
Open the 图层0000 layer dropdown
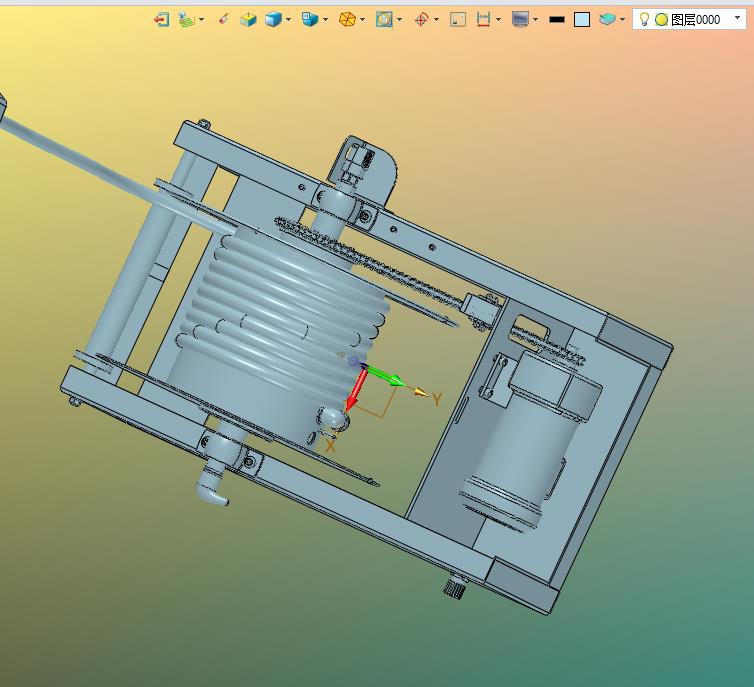coord(737,18)
